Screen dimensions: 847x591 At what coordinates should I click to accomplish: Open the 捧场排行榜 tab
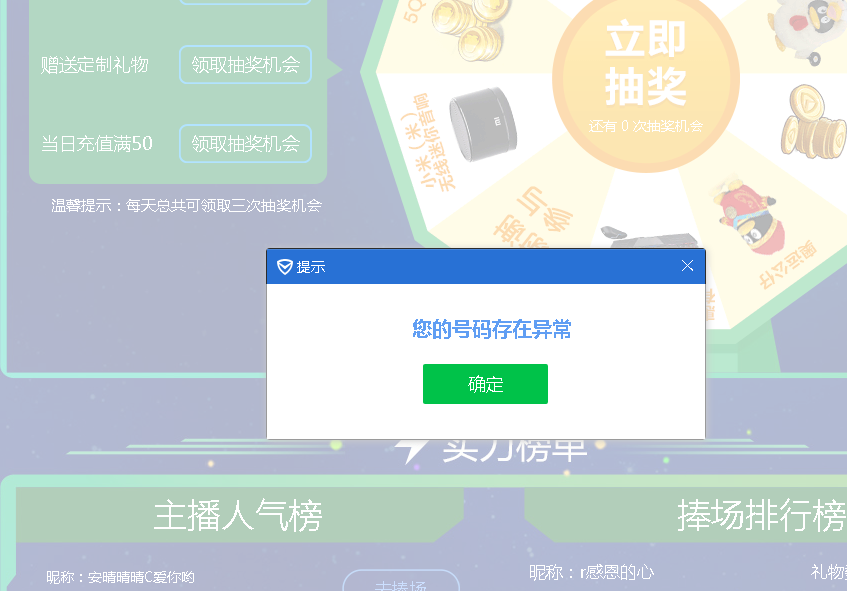[x=761, y=515]
